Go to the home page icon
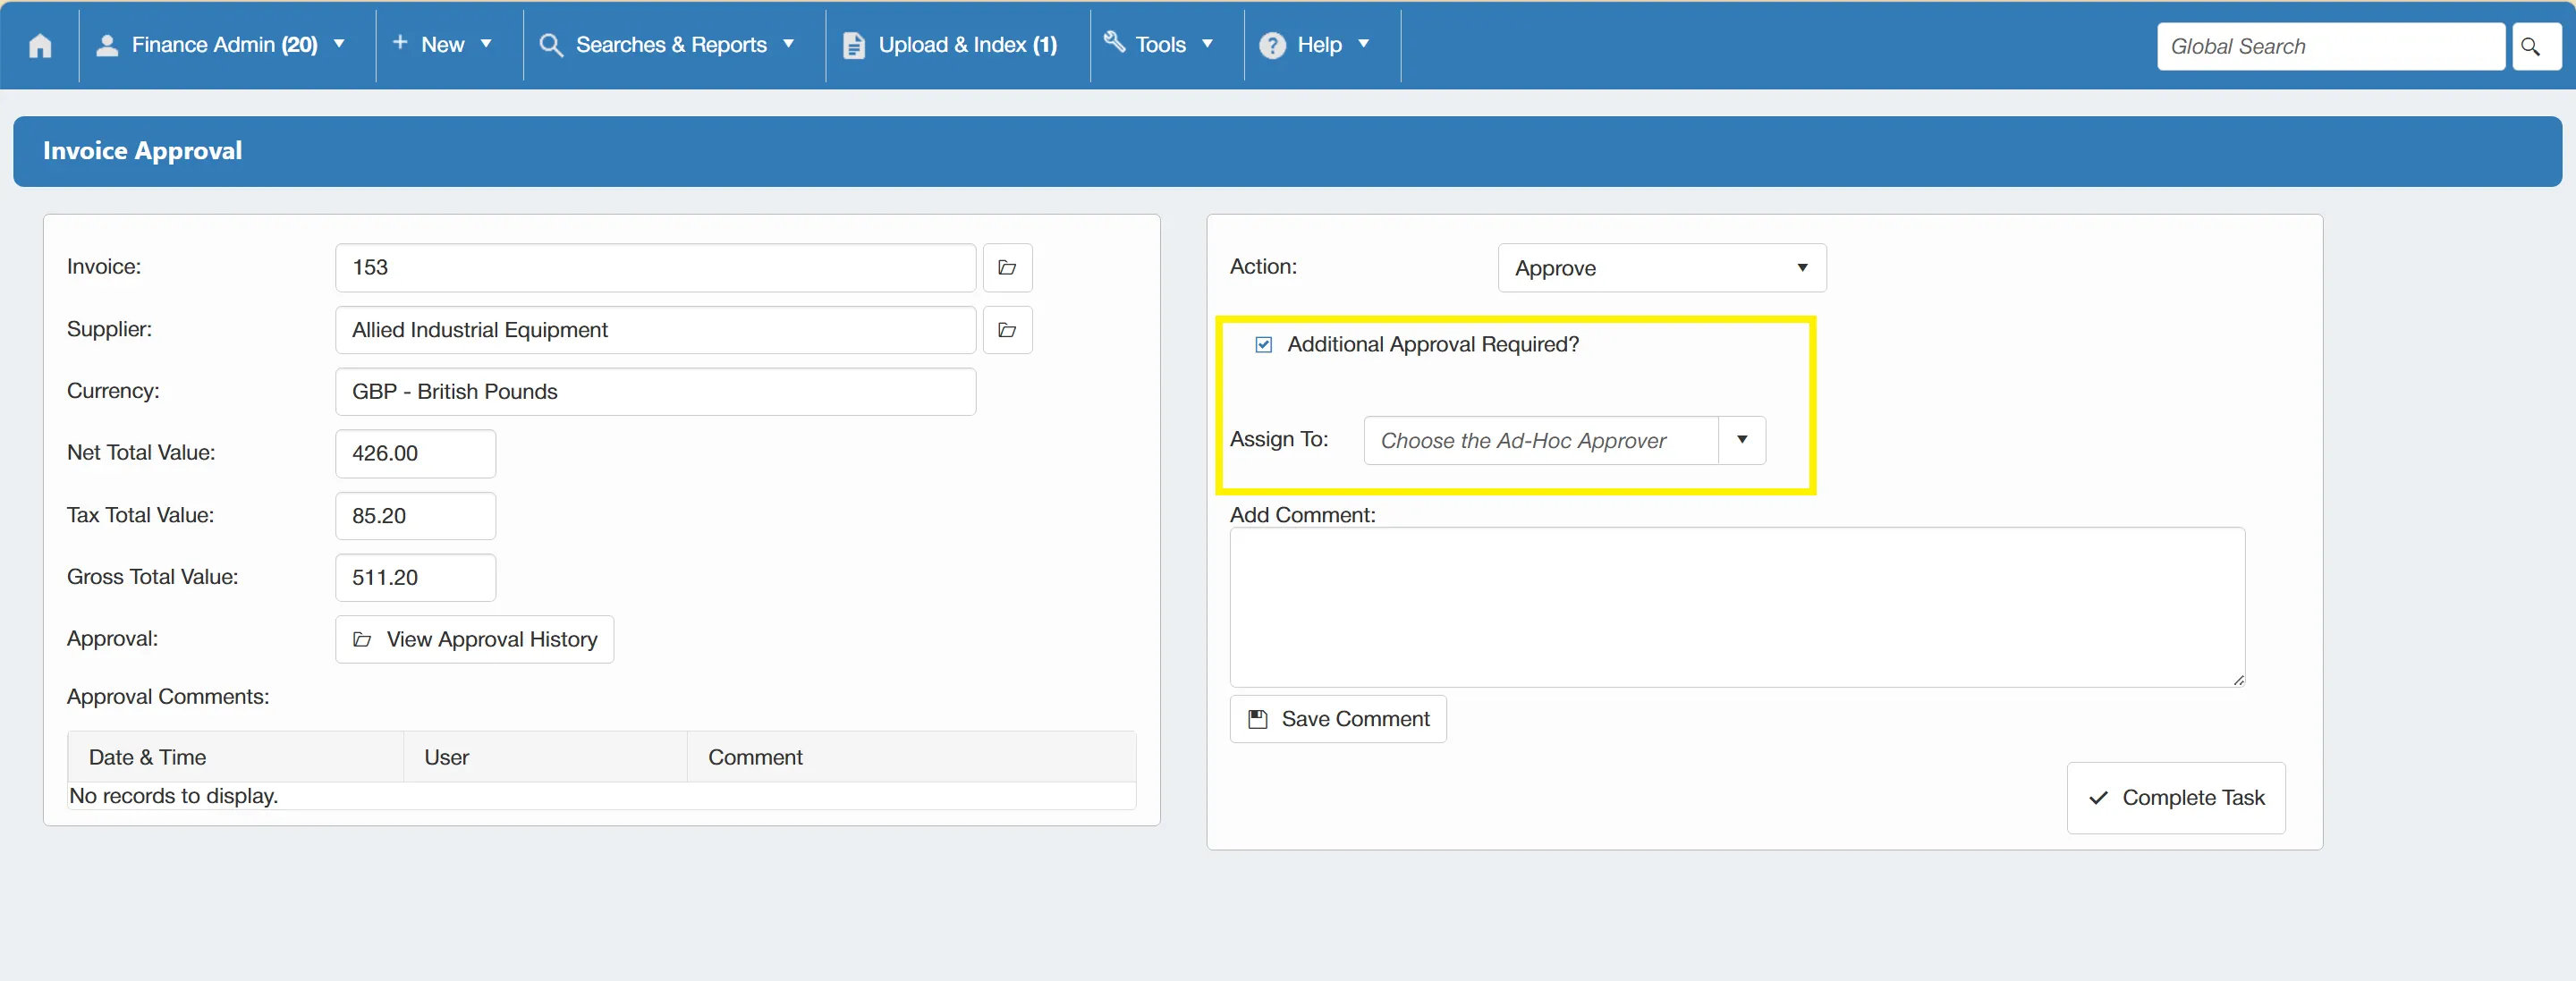The height and width of the screenshot is (981, 2576). tap(40, 45)
